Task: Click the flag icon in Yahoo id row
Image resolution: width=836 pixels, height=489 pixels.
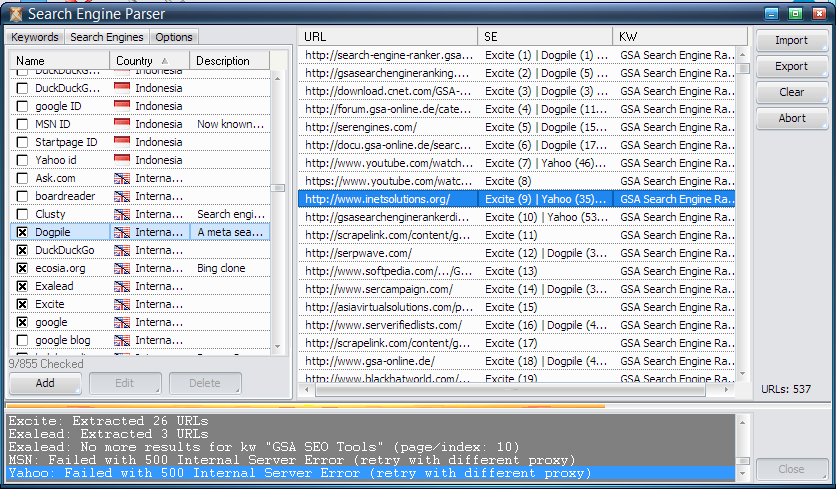Action: click(x=123, y=160)
